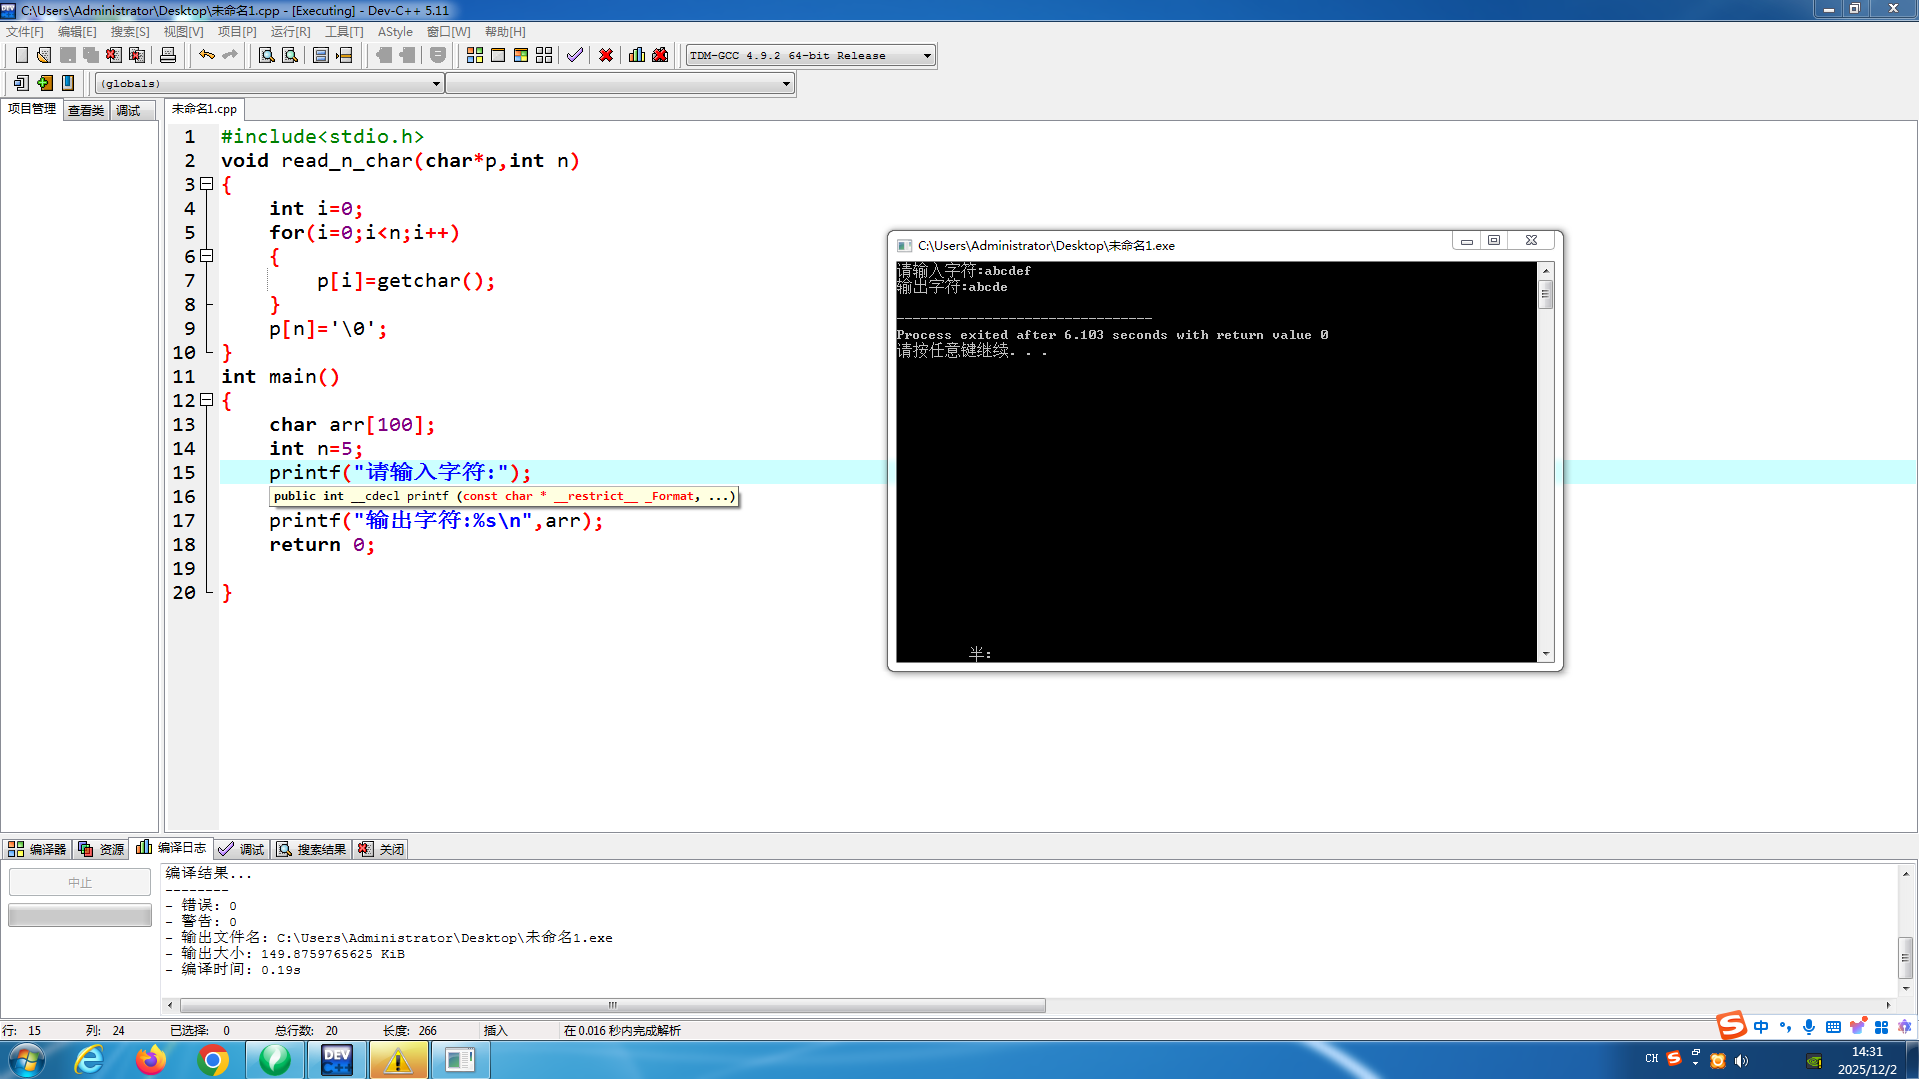Open the Sogou soft keyboard

pyautogui.click(x=1833, y=1027)
